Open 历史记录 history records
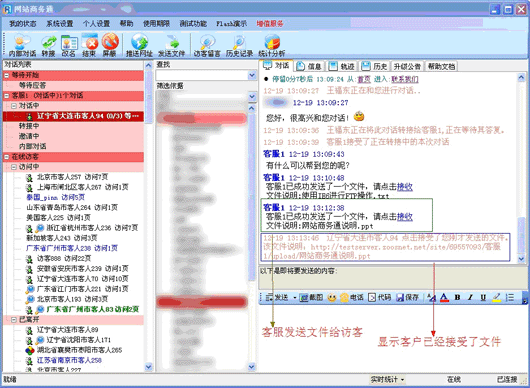This screenshot has width=530, height=388. click(239, 45)
